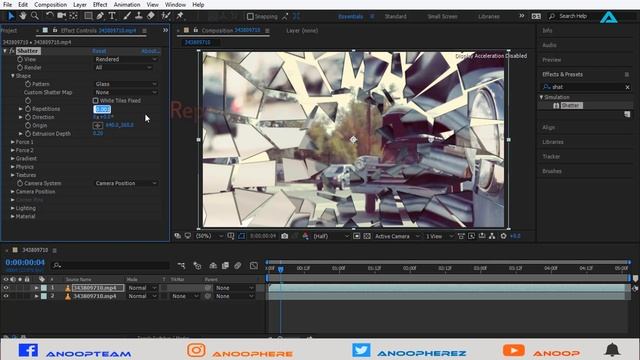Select the Rotation tool
The image size is (640, 360).
point(49,16)
